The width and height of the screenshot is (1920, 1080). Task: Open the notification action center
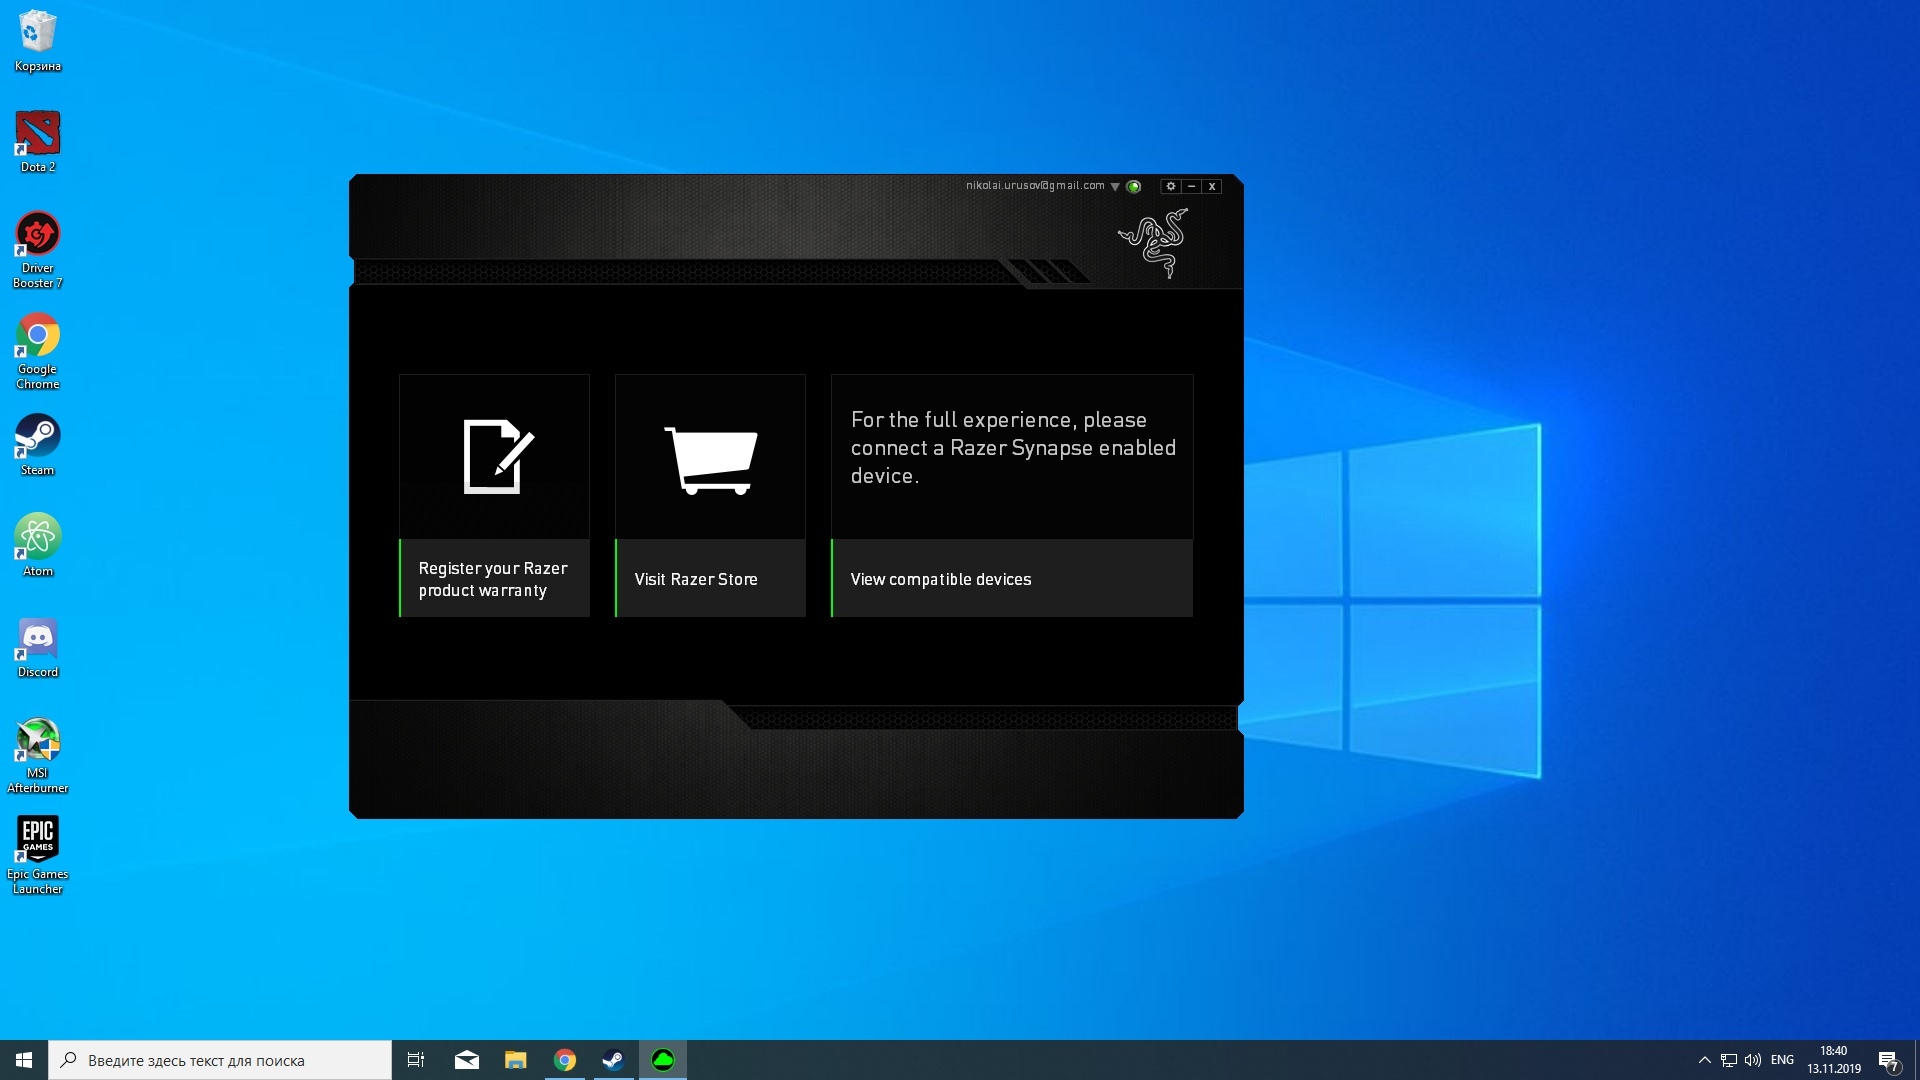coord(1889,1060)
